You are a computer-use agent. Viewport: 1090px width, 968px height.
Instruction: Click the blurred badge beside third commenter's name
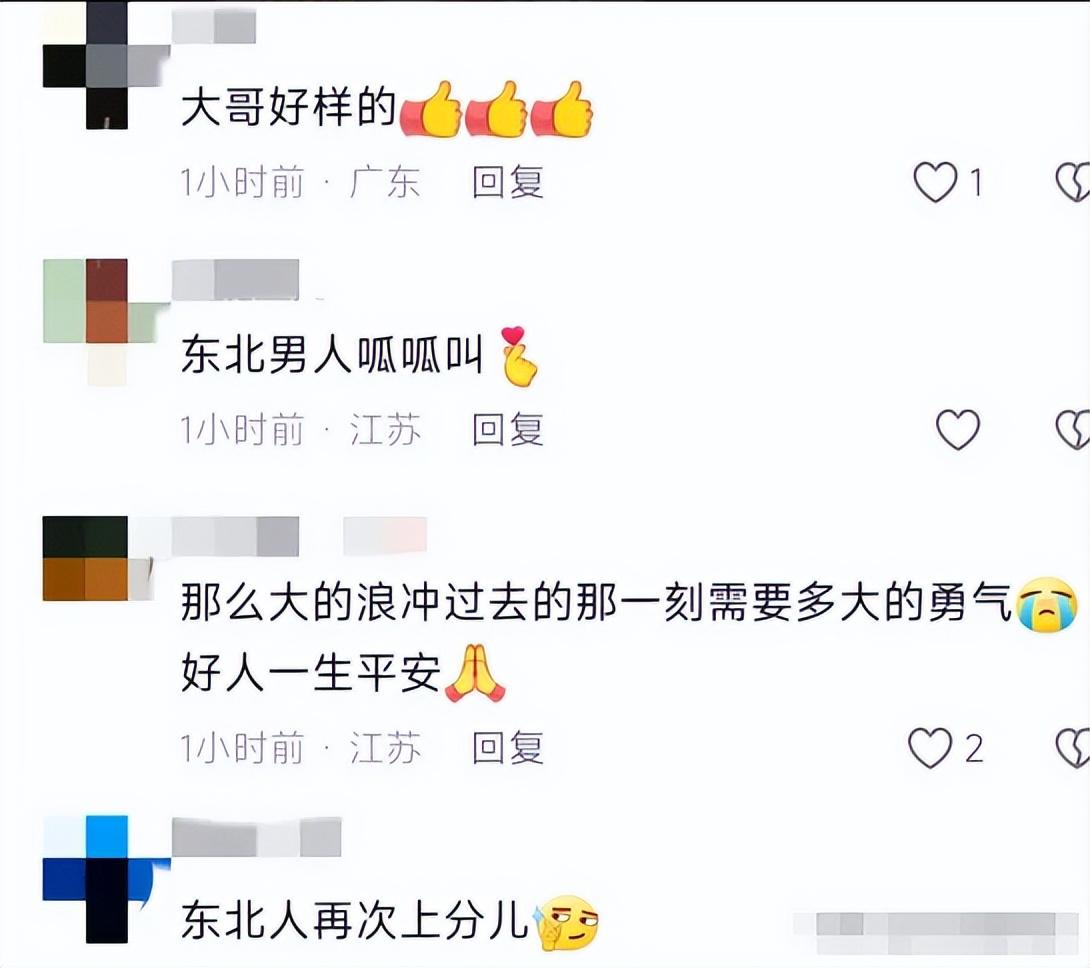pos(384,537)
